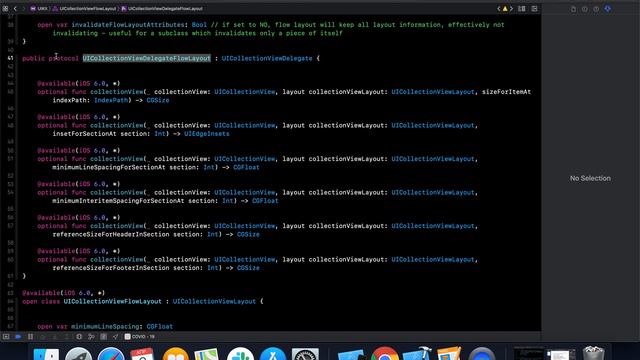Click UICollectionViewLayout superclass on line 64
Viewport: 640px width, 360px height.
pyautogui.click(x=214, y=302)
